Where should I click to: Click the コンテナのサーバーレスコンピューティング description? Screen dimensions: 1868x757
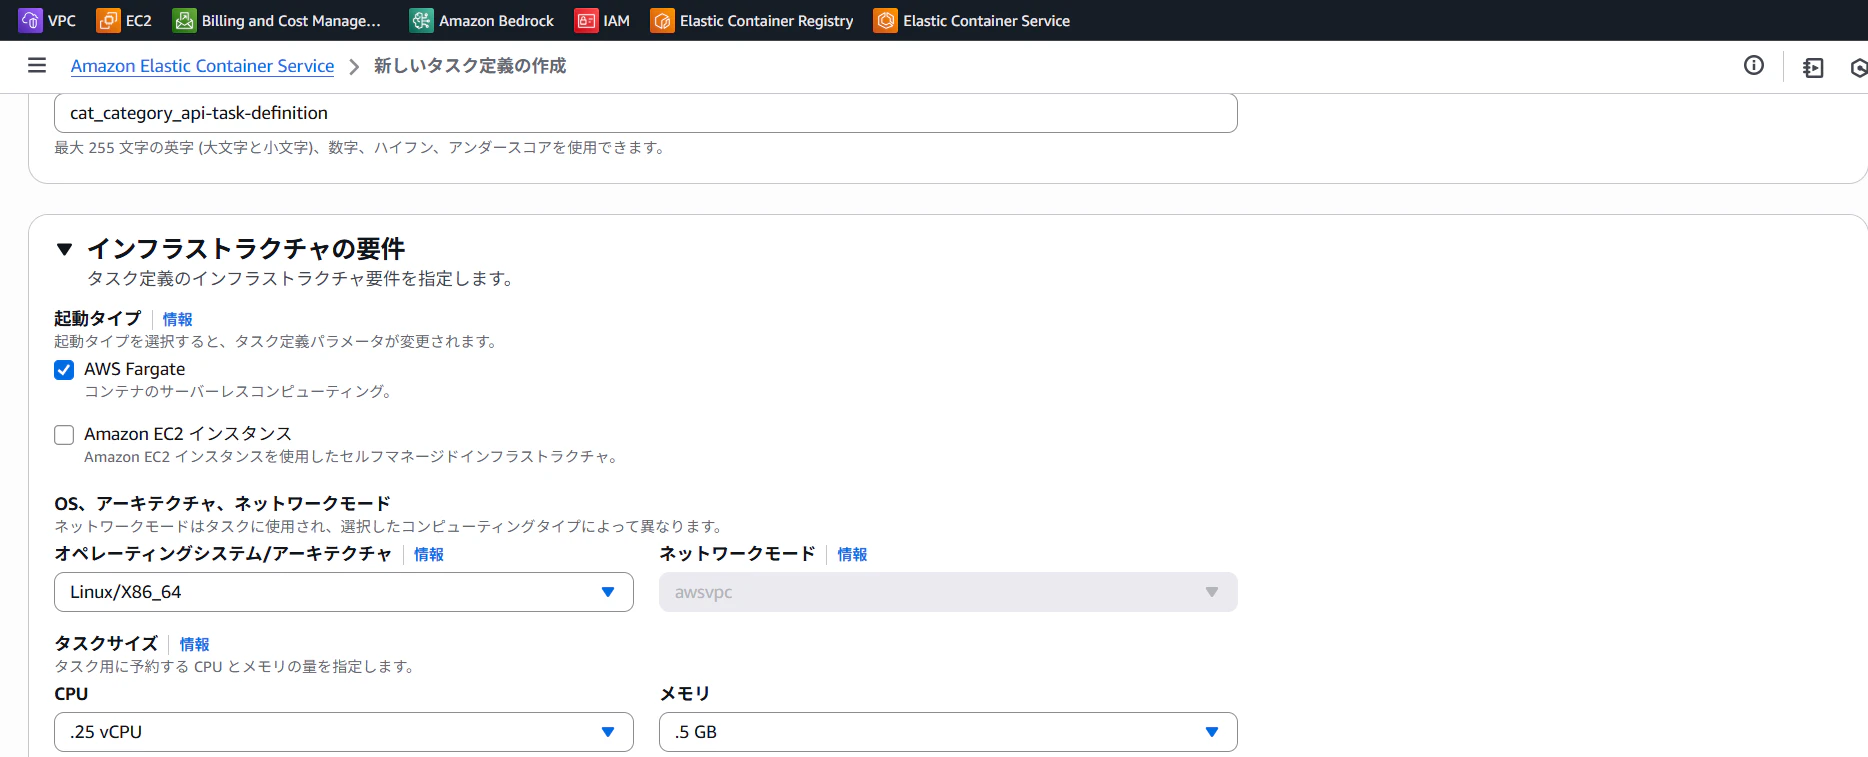(240, 391)
